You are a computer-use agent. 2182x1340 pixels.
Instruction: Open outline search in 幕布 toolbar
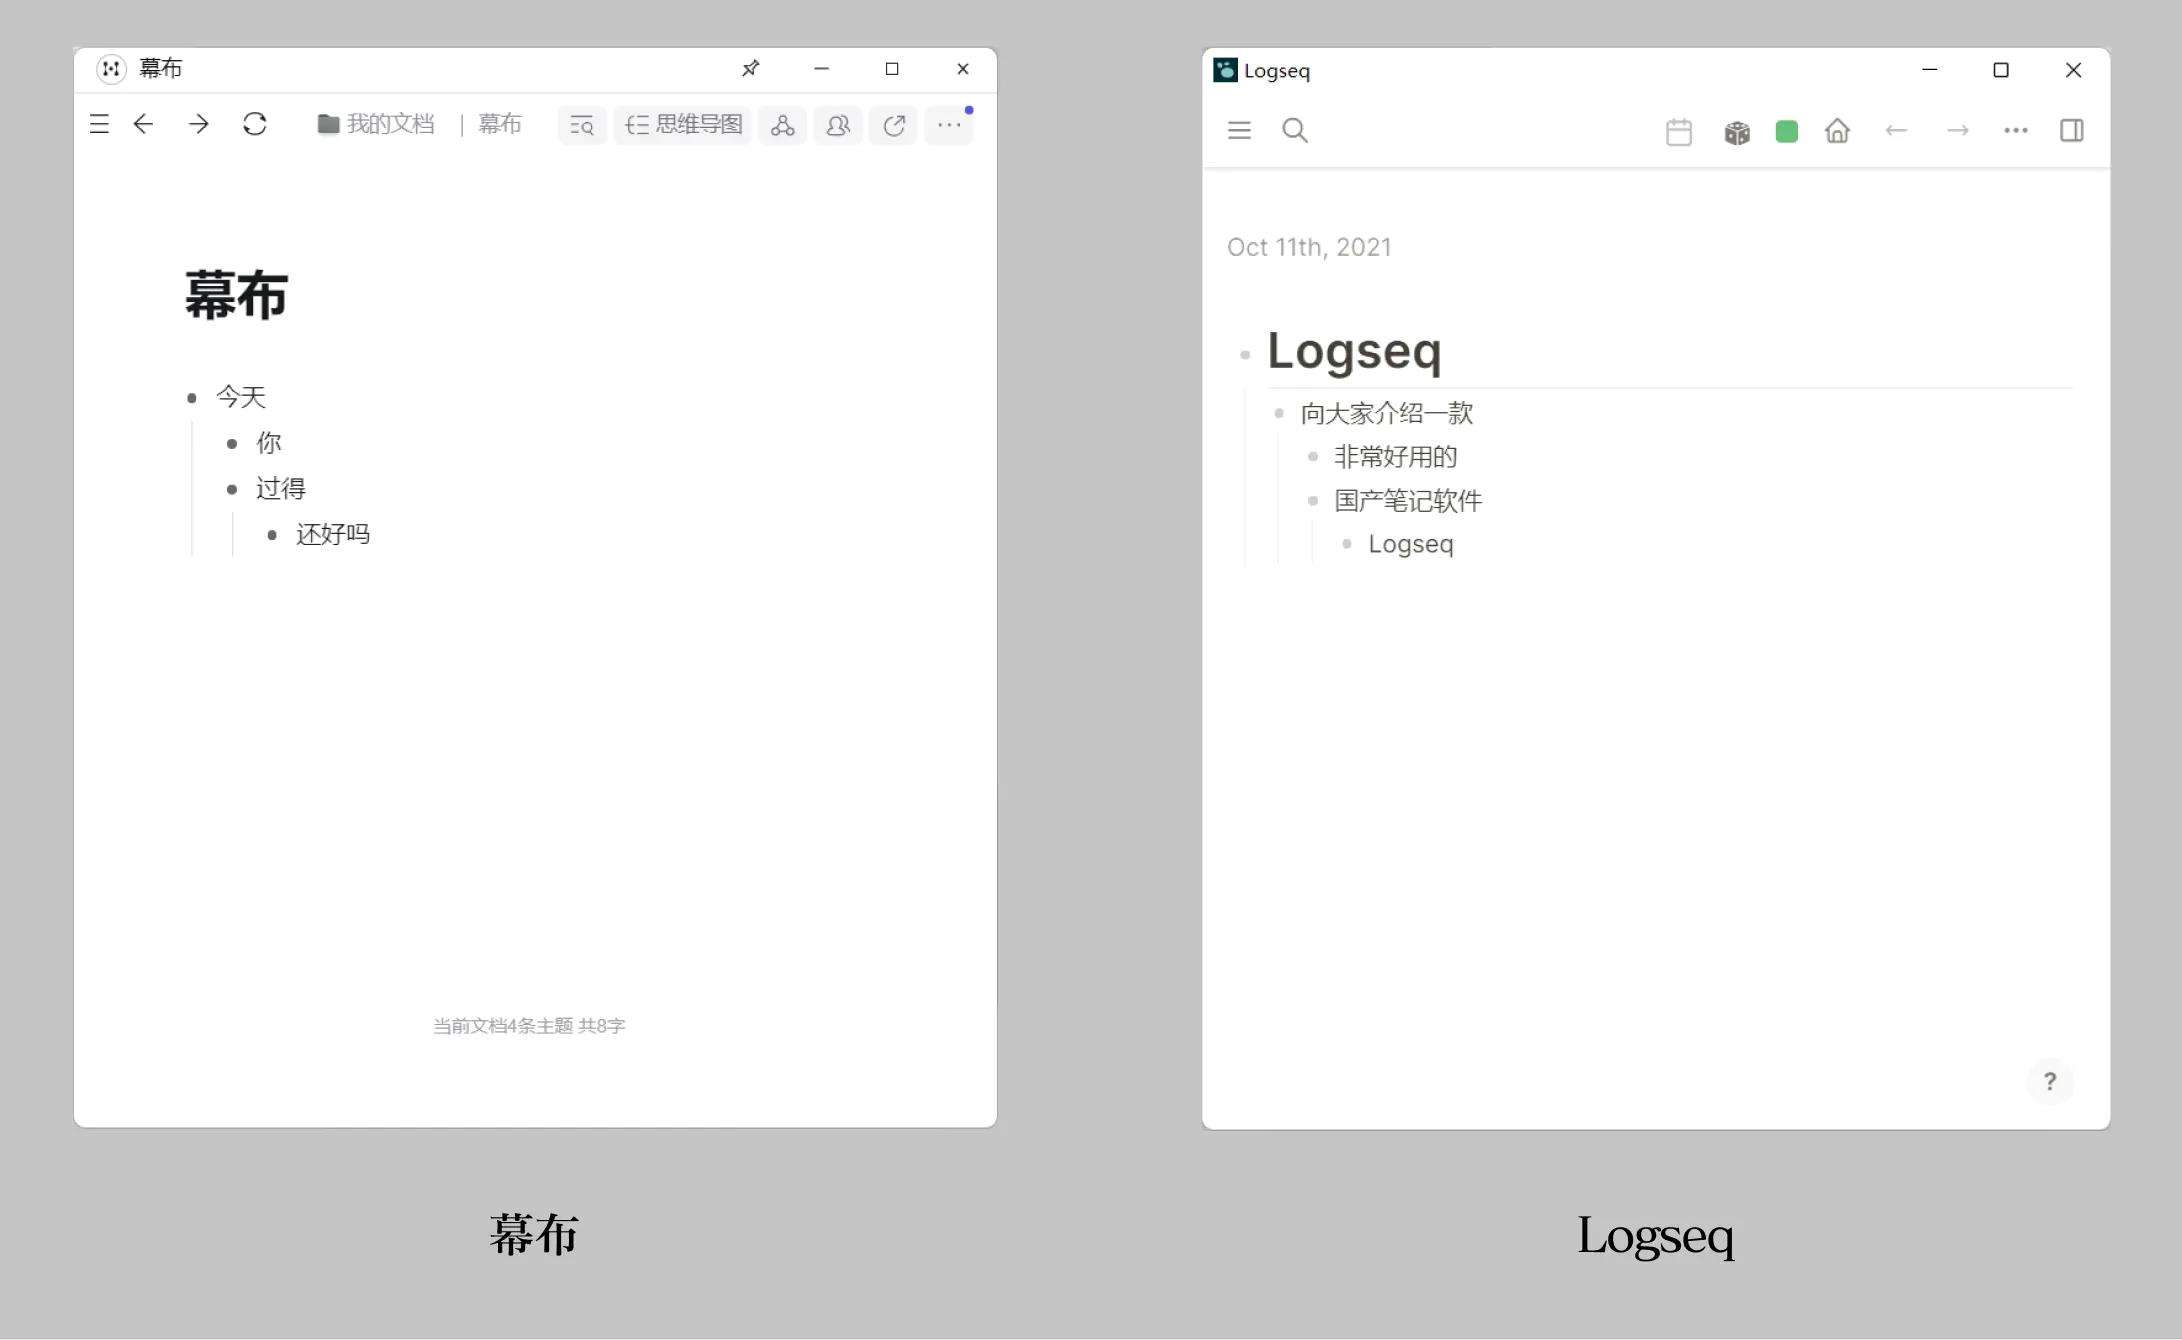coord(582,125)
